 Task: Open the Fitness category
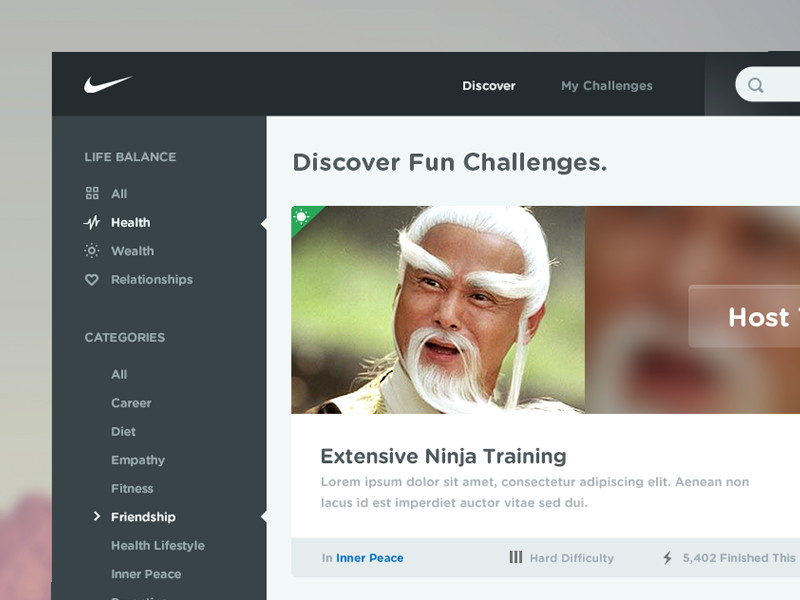[132, 489]
